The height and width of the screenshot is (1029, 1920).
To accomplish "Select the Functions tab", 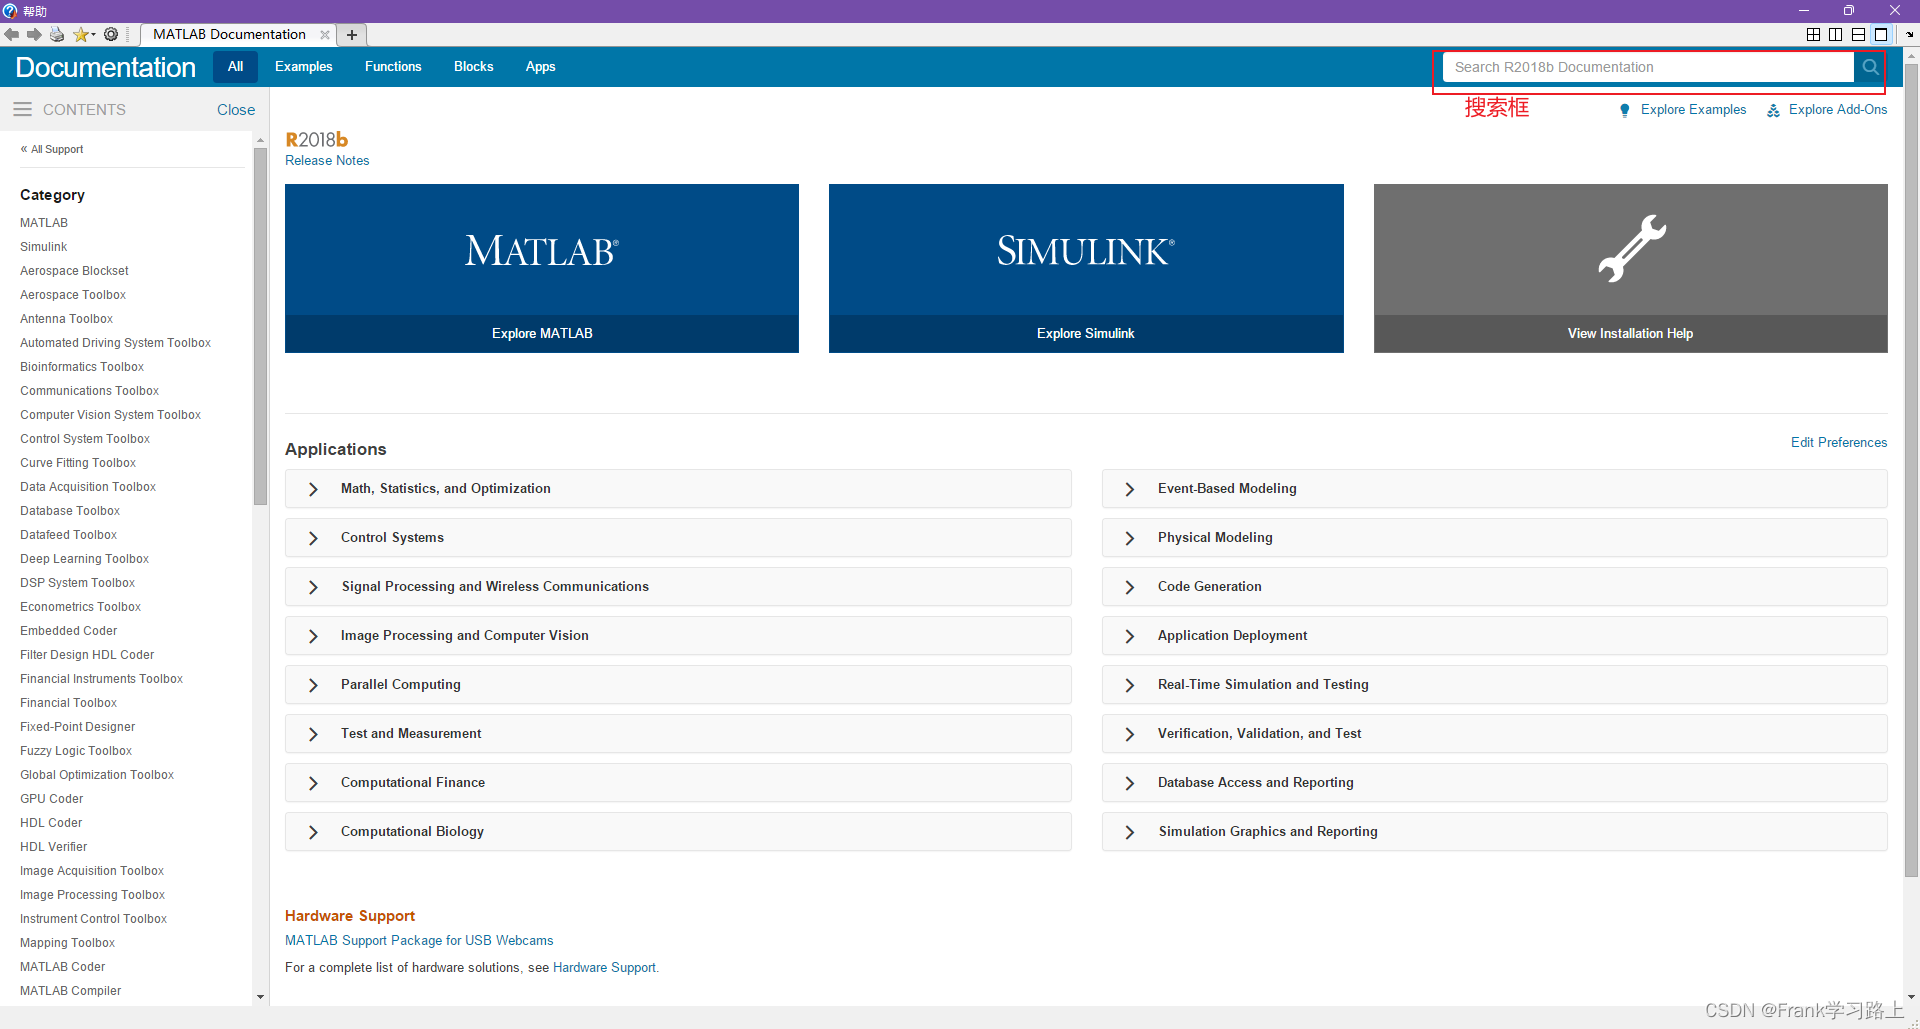I will [393, 67].
